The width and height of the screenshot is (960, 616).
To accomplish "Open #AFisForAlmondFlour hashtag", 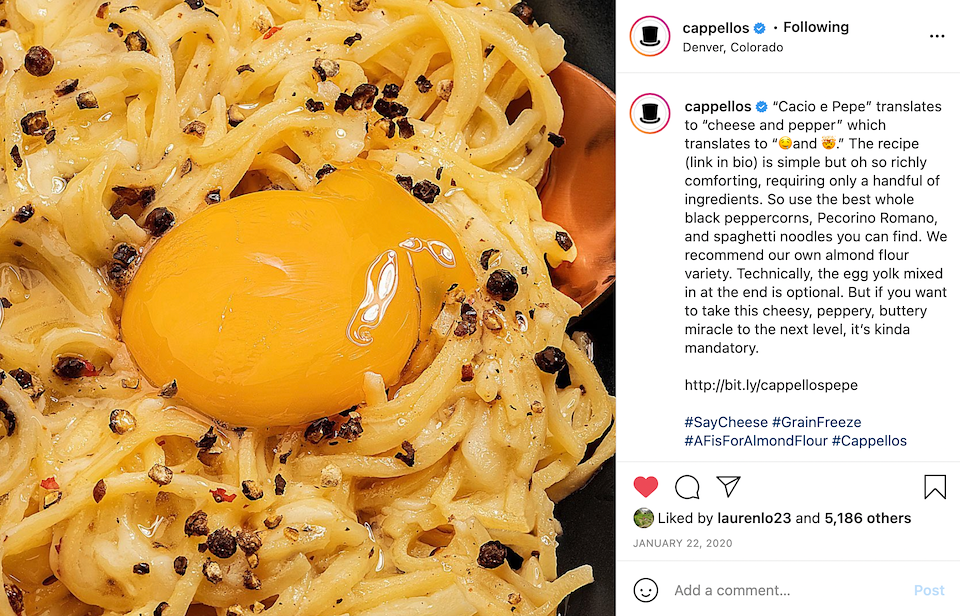I will 756,441.
